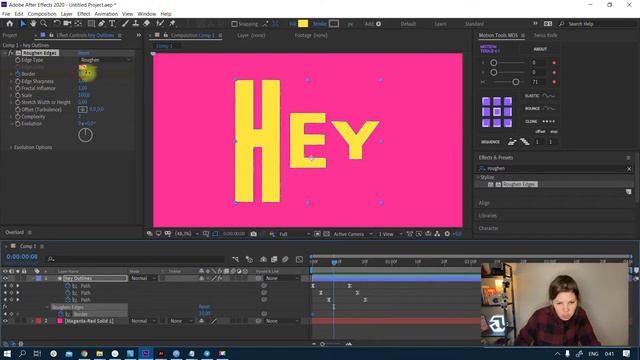Click the Motion Tools sequence stairs-up icon
This screenshot has height=360, width=640.
pyautogui.click(x=512, y=142)
